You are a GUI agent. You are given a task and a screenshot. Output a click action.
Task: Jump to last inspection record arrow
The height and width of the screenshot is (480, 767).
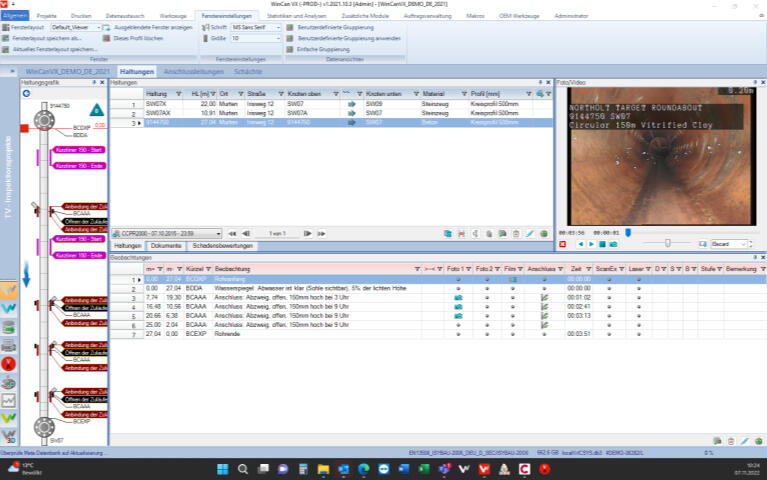click(x=321, y=233)
